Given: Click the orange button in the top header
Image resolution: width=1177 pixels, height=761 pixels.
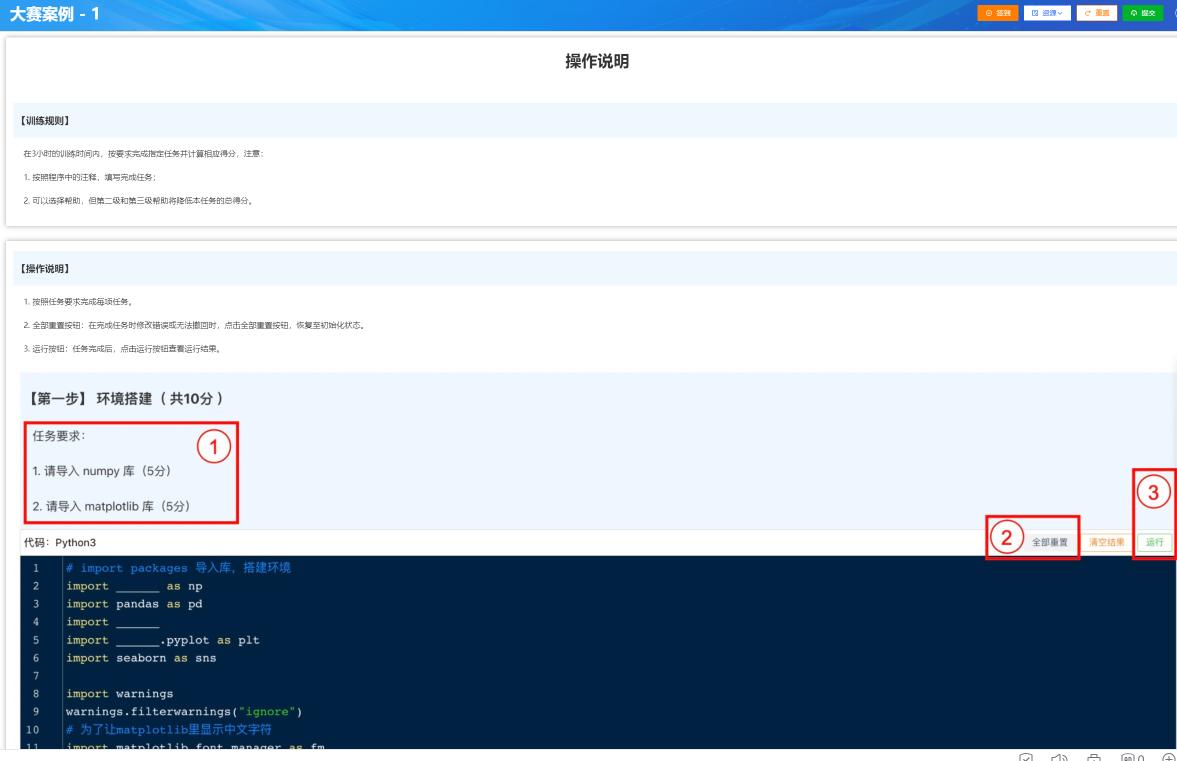Looking at the screenshot, I should coord(998,13).
